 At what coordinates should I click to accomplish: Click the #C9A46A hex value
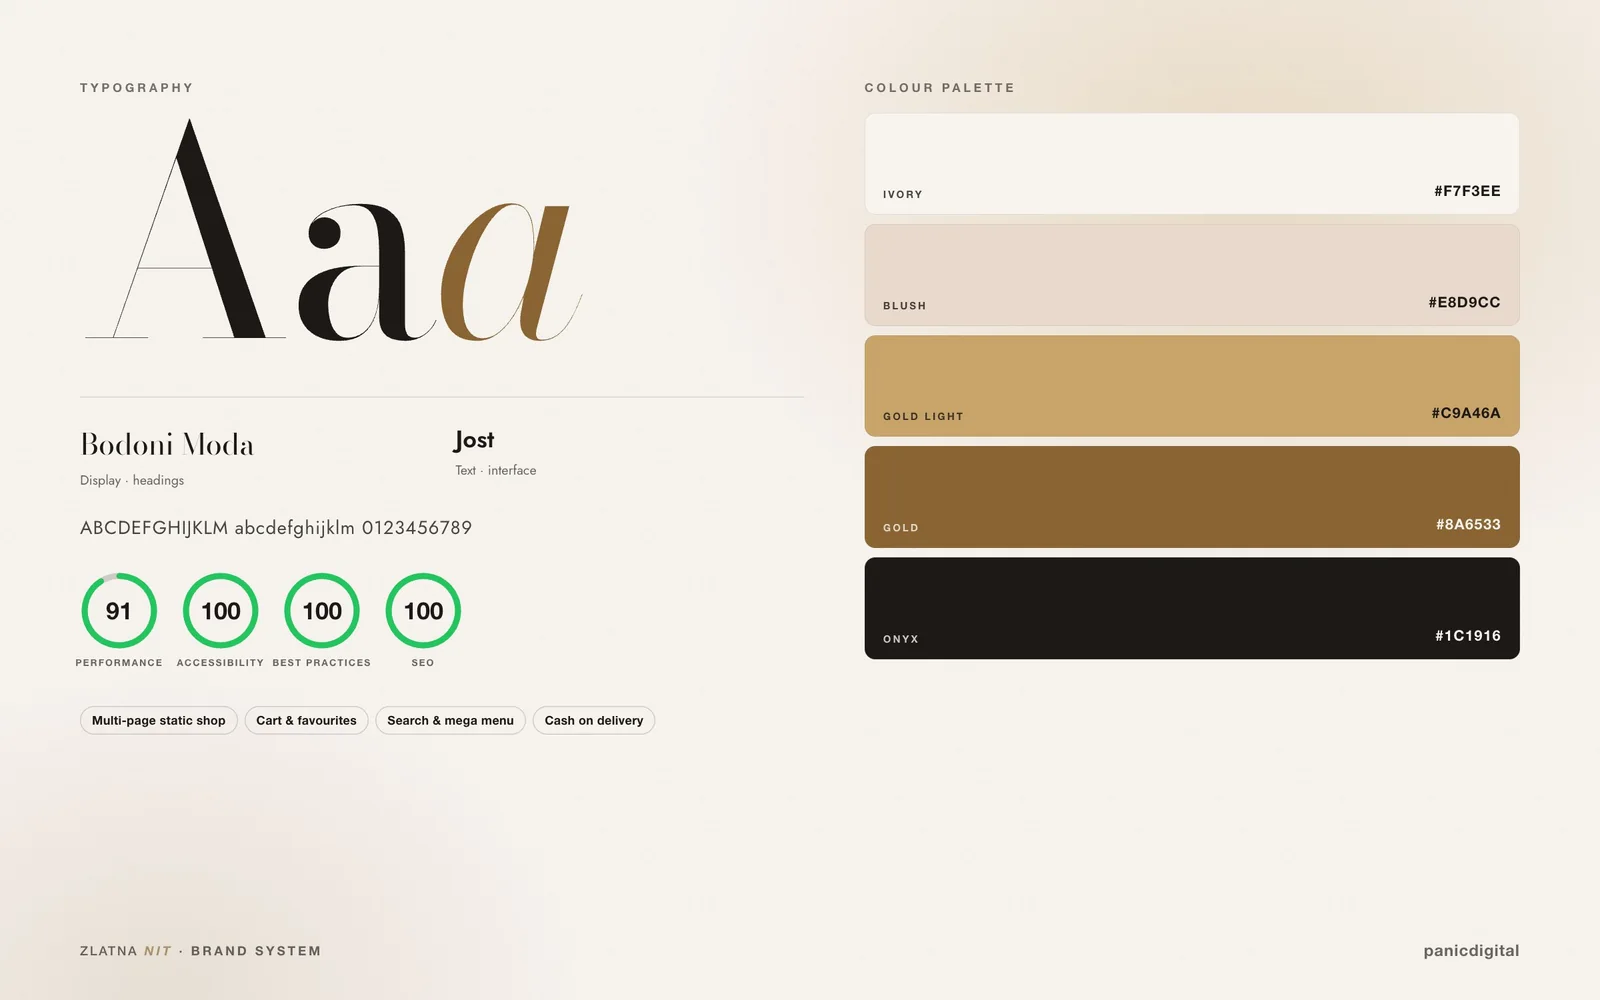(1466, 413)
